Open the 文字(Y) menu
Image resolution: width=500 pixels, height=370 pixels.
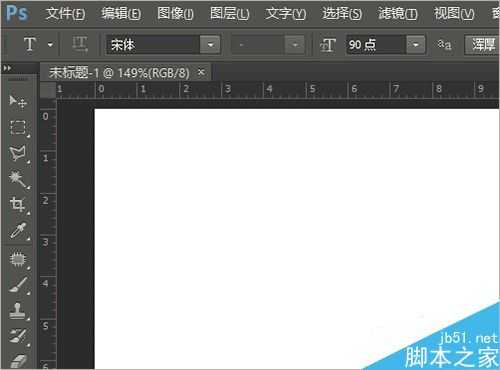[286, 14]
